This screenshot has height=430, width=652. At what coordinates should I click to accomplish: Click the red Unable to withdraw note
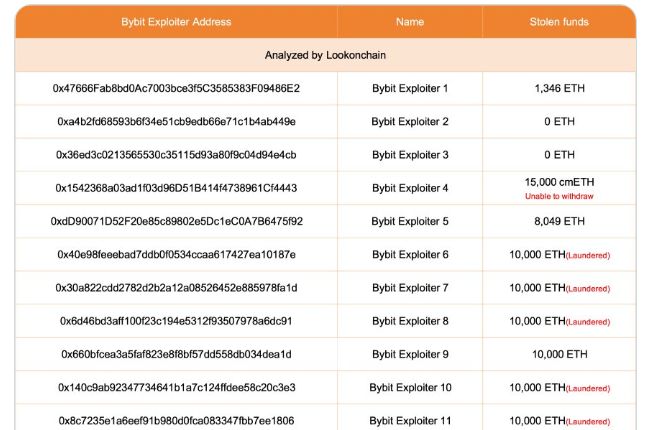(x=559, y=196)
